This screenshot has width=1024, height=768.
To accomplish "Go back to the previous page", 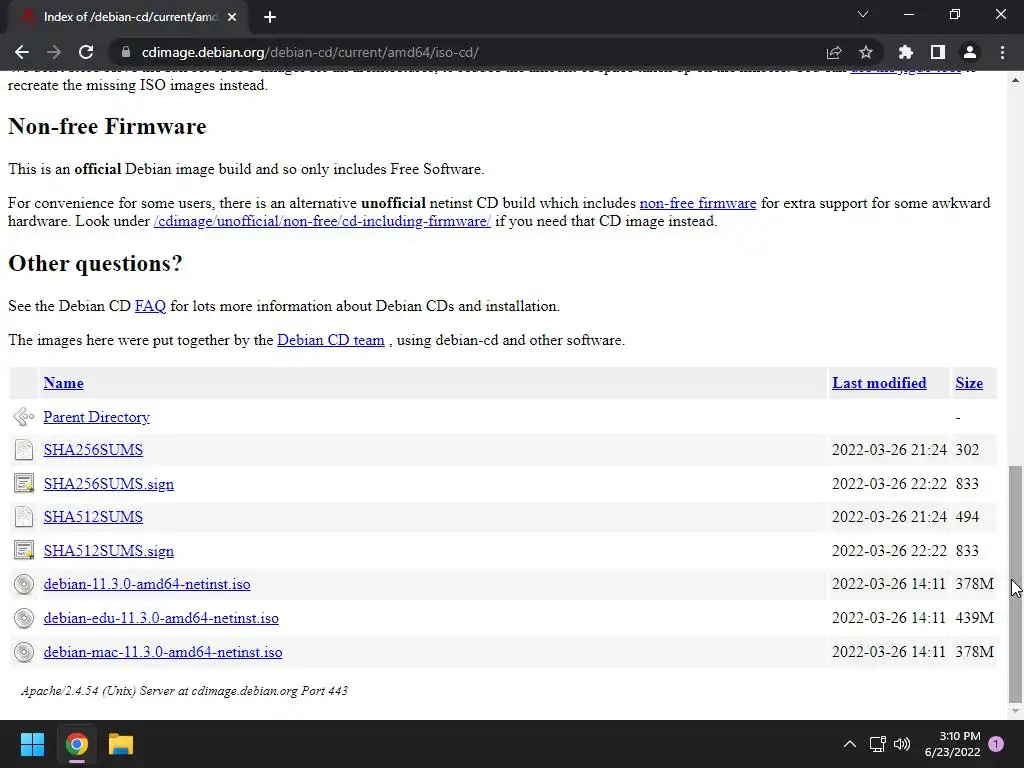I will click(22, 52).
